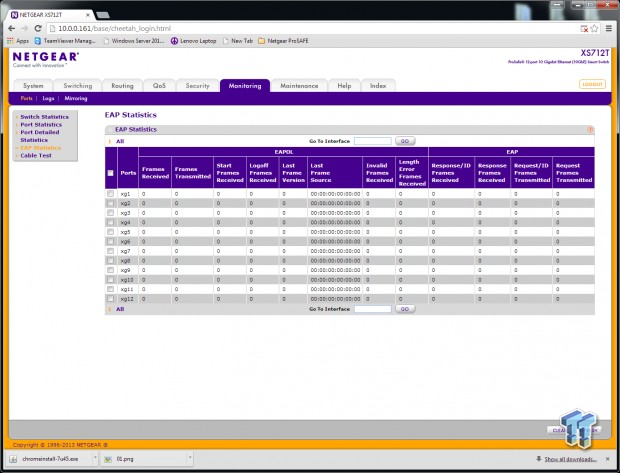Click the LOGOUT button
The height and width of the screenshot is (473, 620).
click(x=592, y=84)
